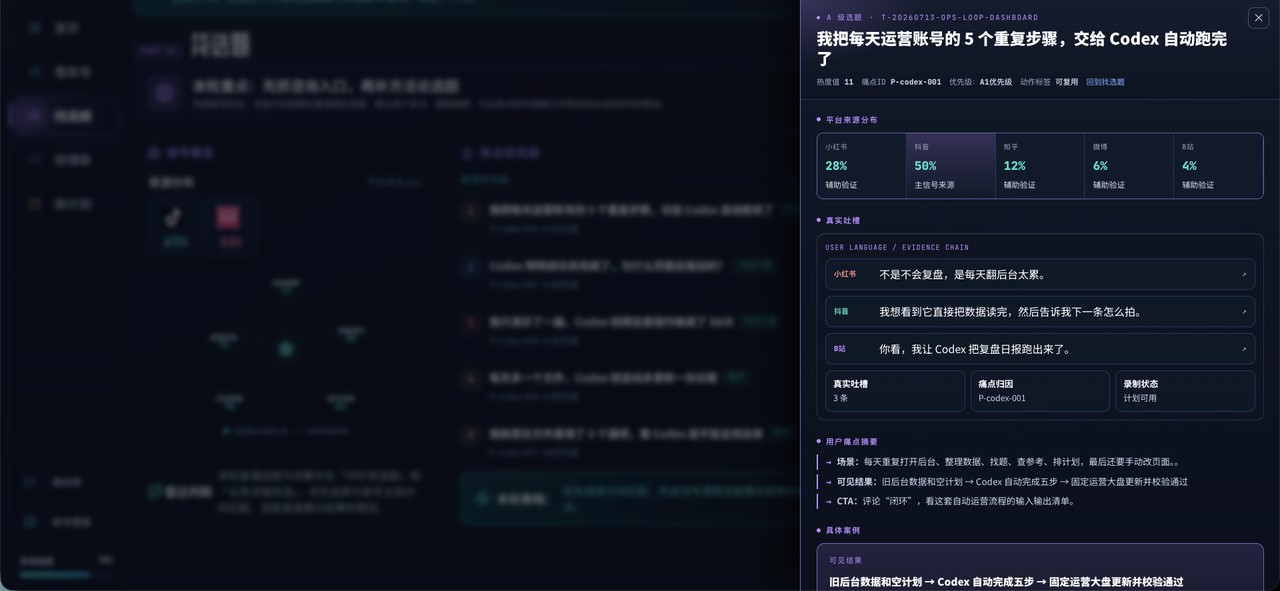This screenshot has height=591, width=1280.
Task: Click the 动作标签 可复用 label
Action: point(1049,82)
